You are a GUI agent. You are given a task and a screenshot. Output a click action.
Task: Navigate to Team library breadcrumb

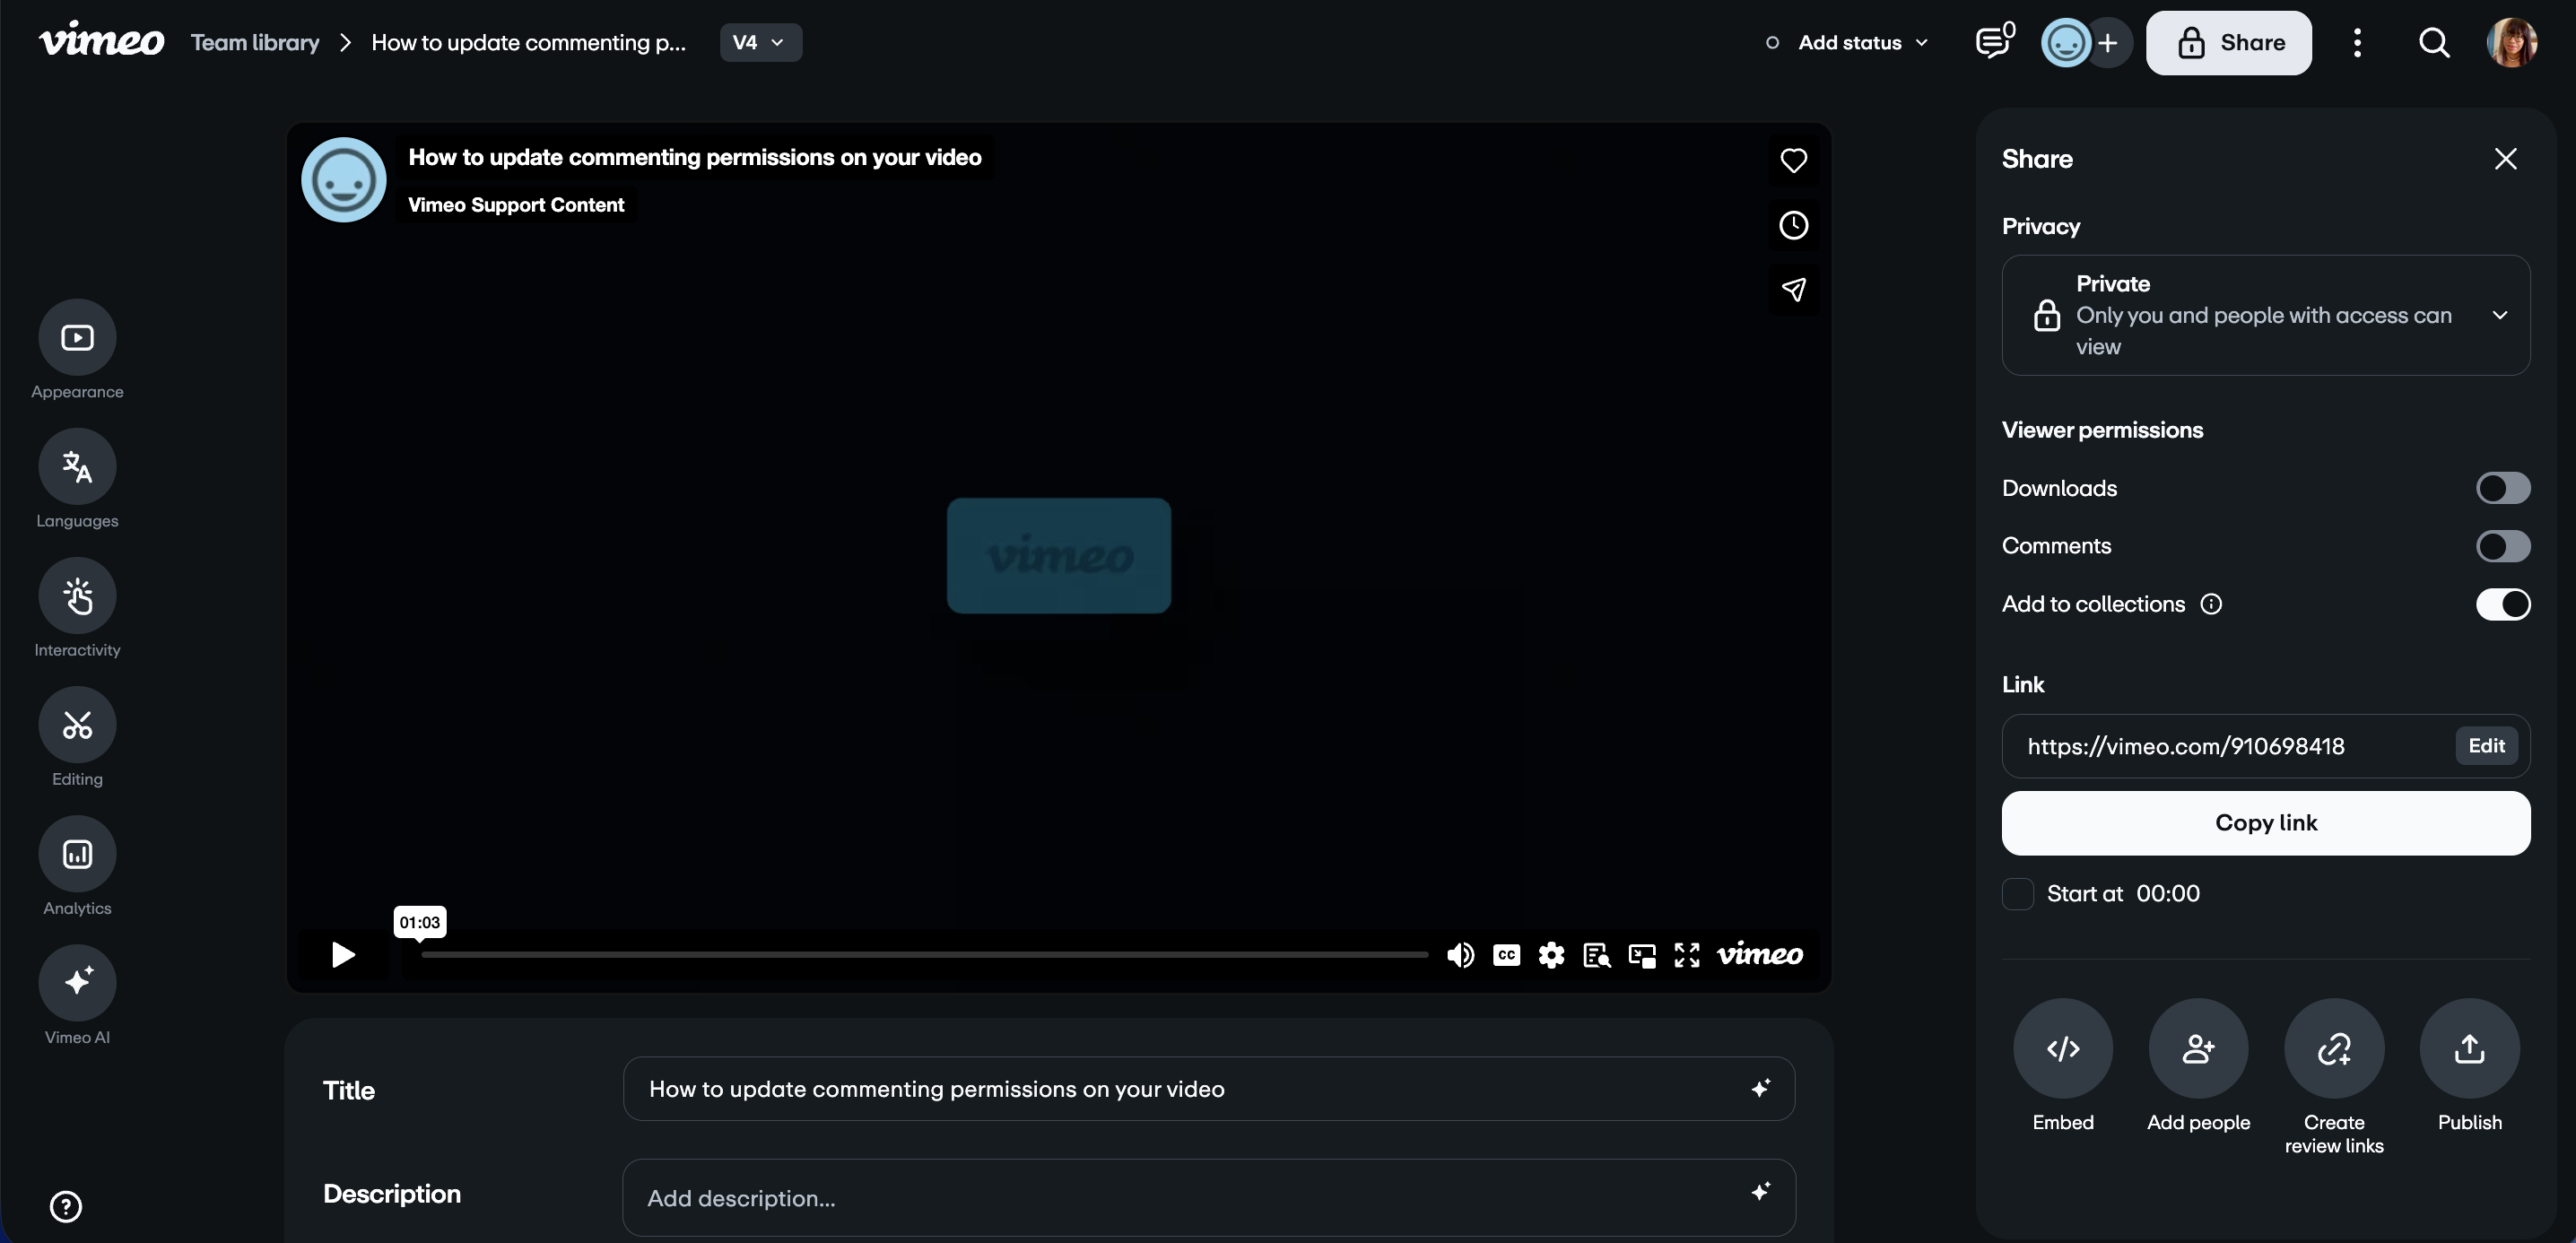coord(254,42)
